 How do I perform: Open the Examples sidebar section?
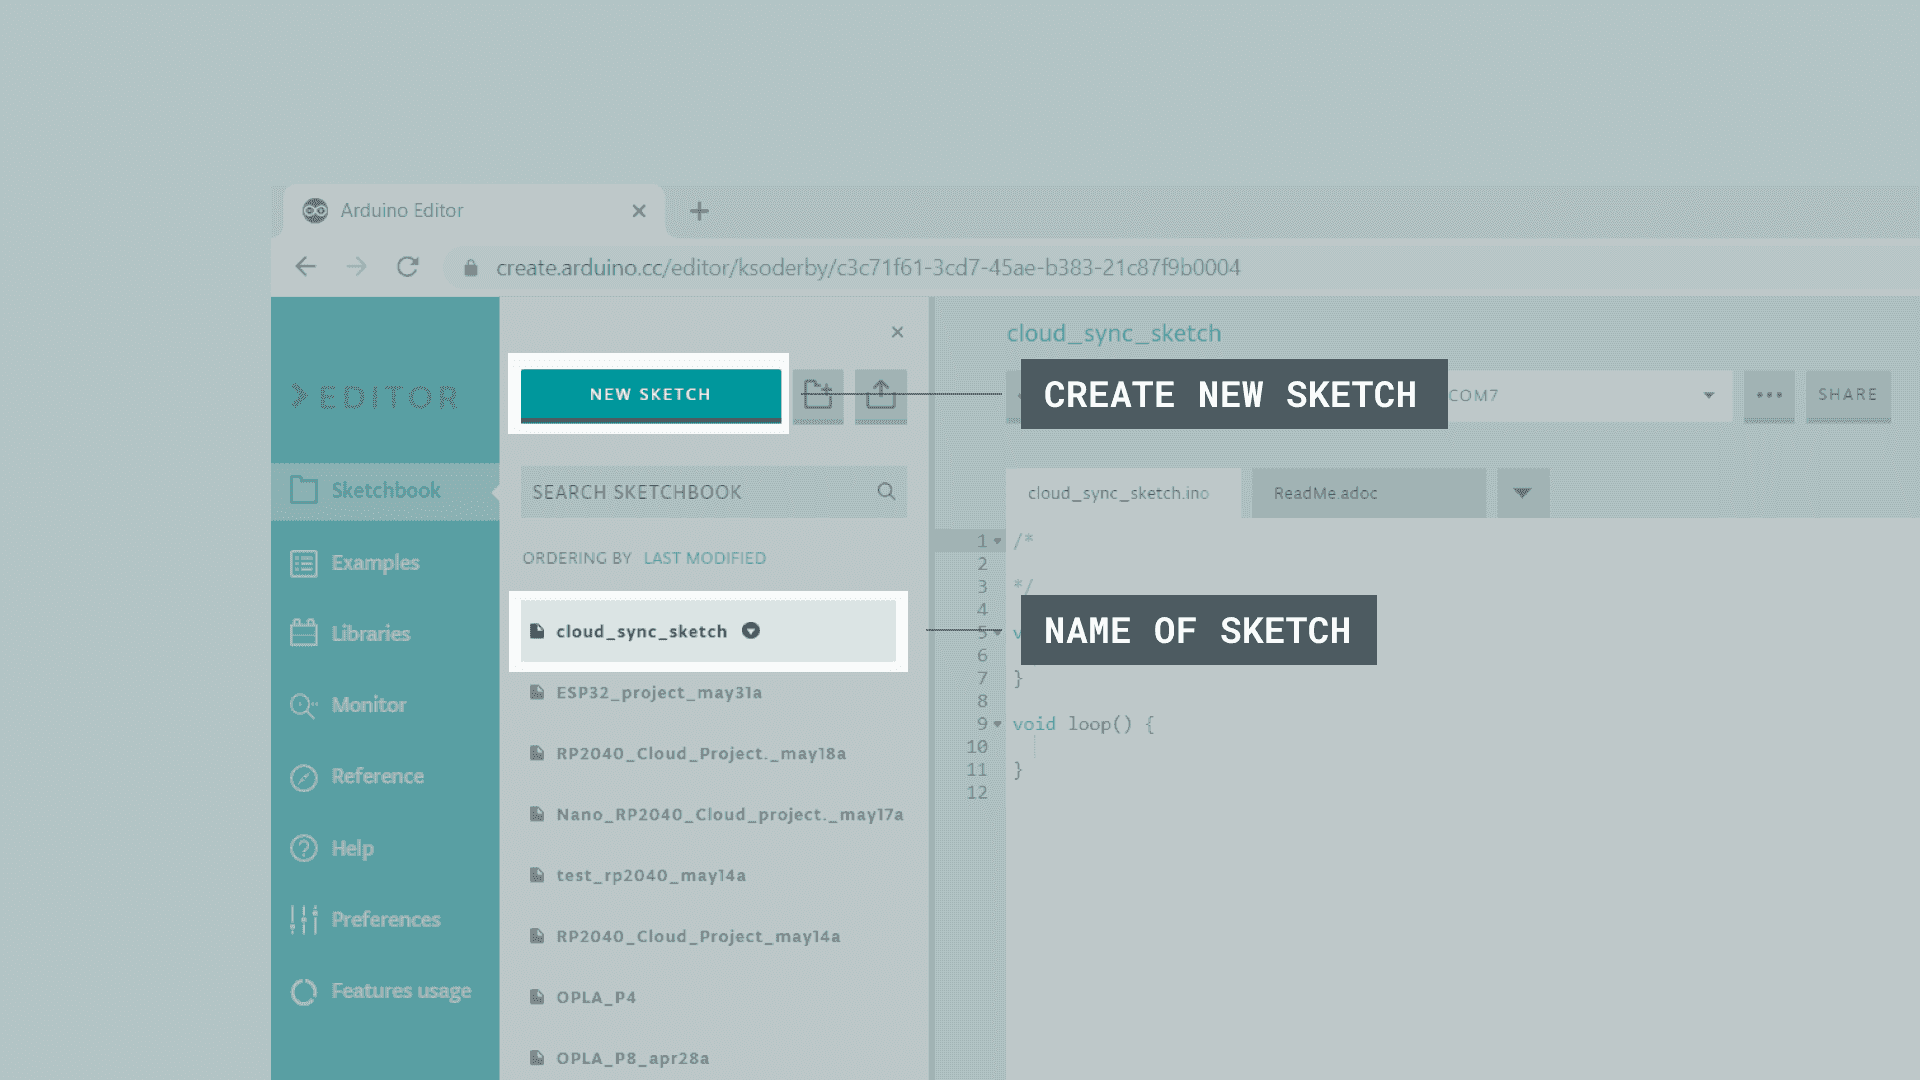click(x=374, y=563)
